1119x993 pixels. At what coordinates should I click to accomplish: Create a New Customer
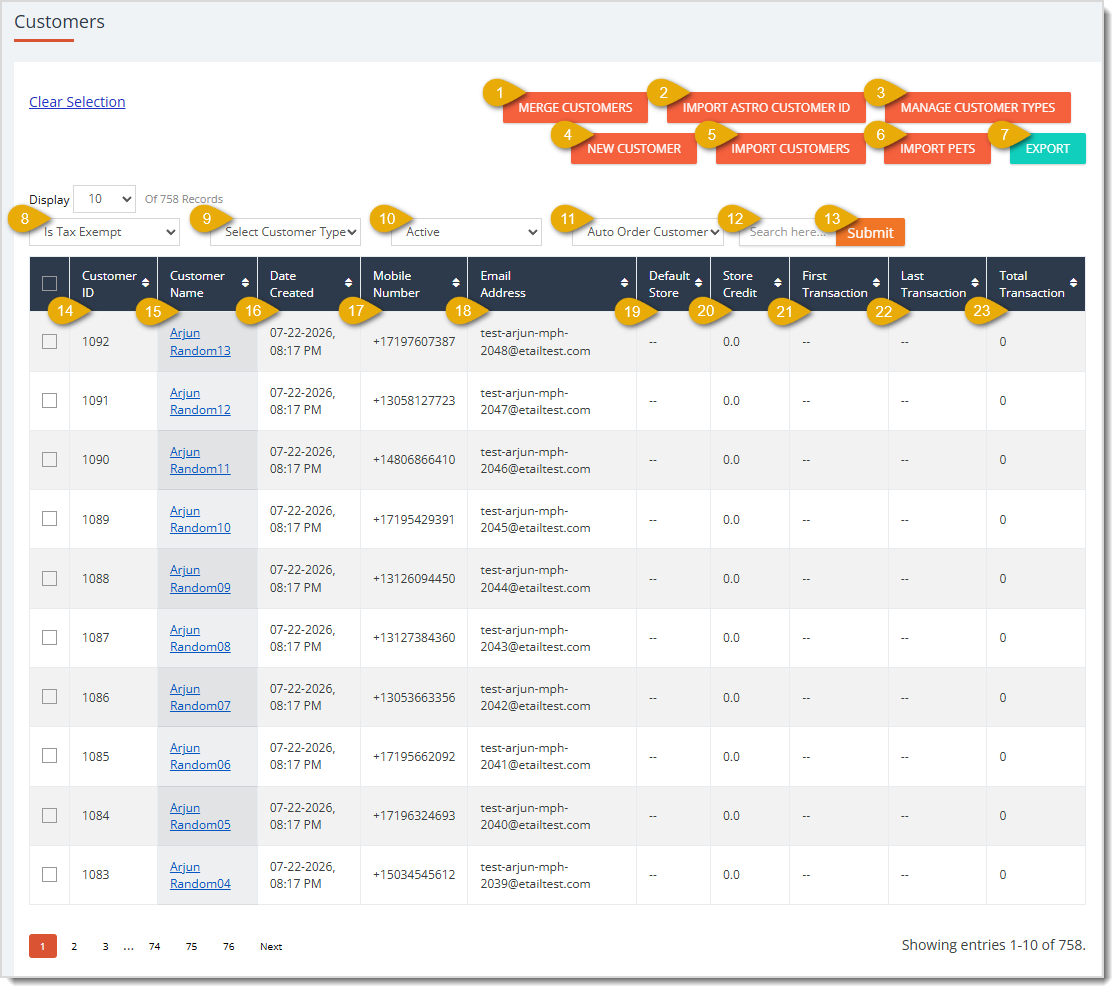pos(634,149)
